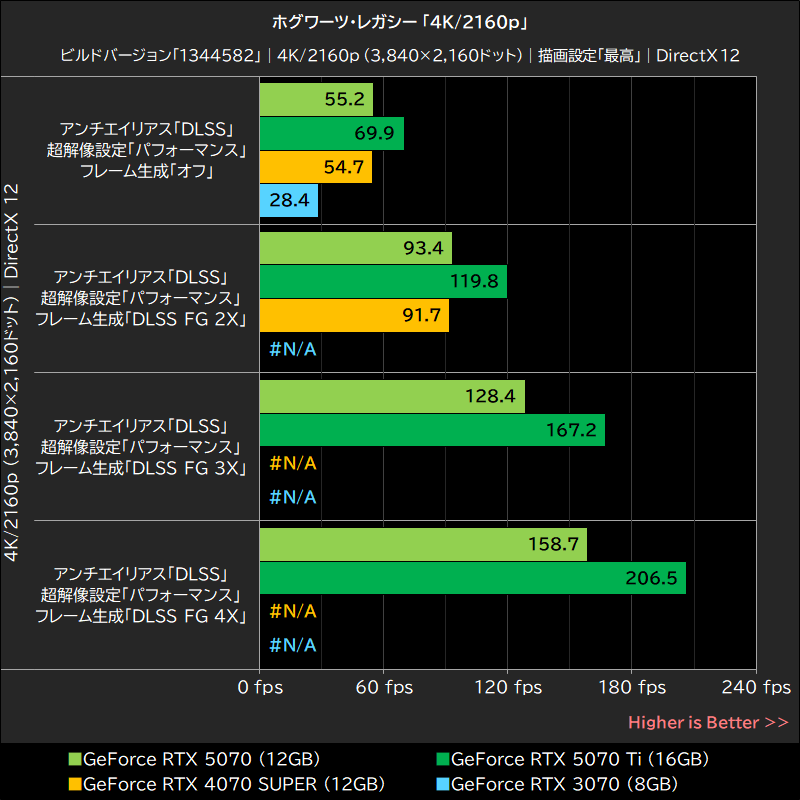Click the 120 fps axis marker
The width and height of the screenshot is (800, 800).
(x=510, y=688)
